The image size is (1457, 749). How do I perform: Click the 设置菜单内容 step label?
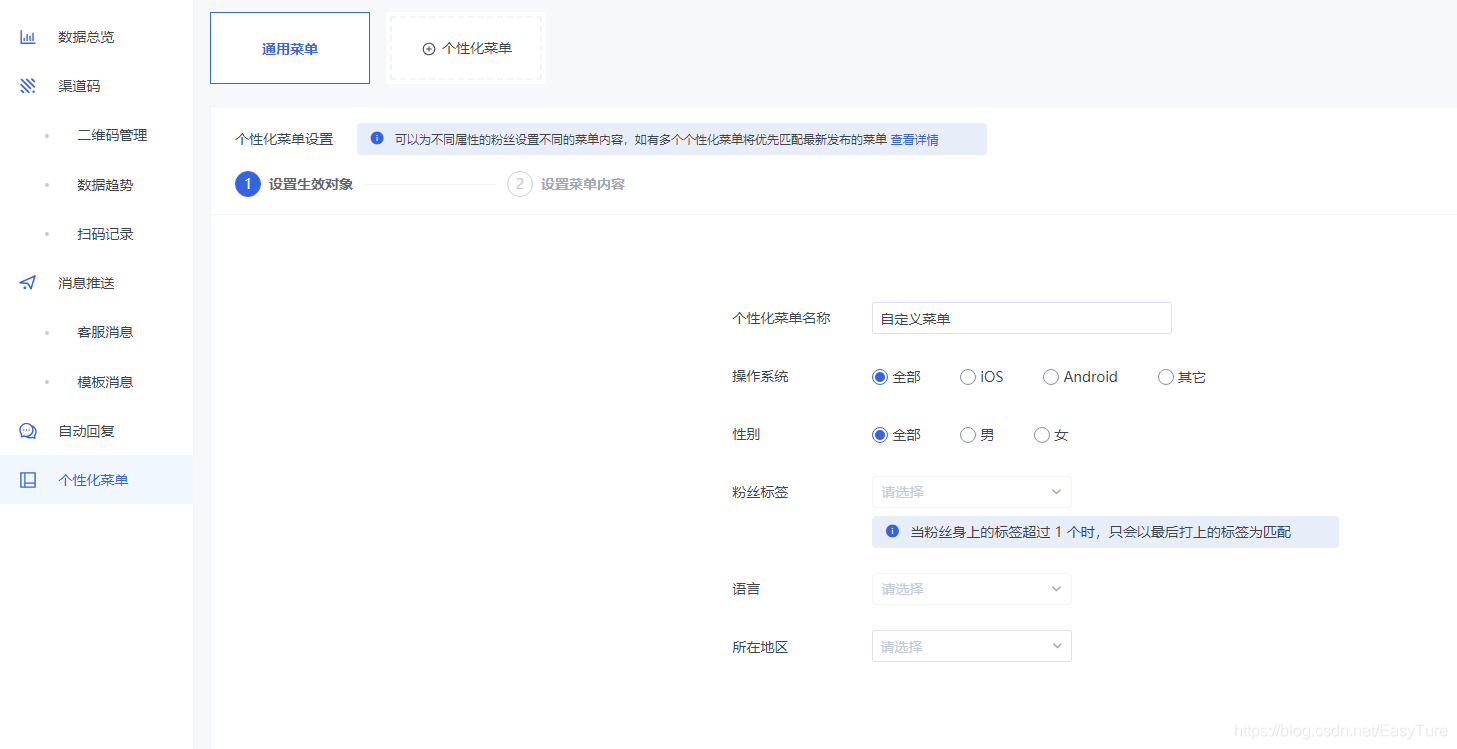pos(583,184)
